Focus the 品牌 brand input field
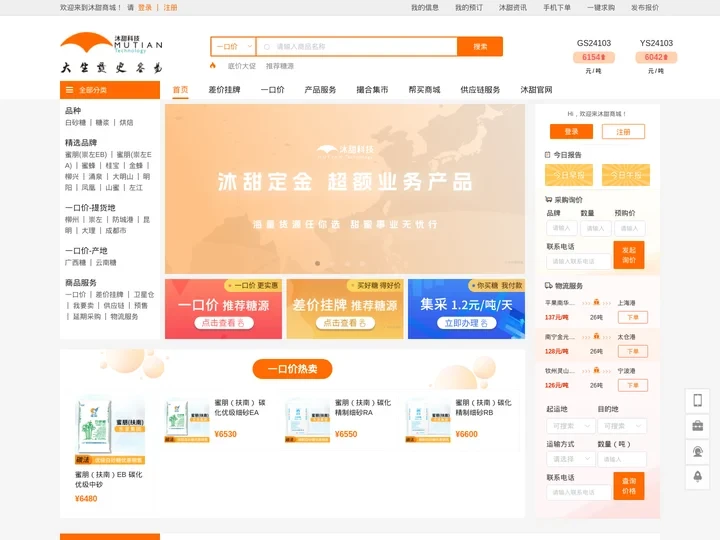Screen dimensions: 720x540 point(562,228)
